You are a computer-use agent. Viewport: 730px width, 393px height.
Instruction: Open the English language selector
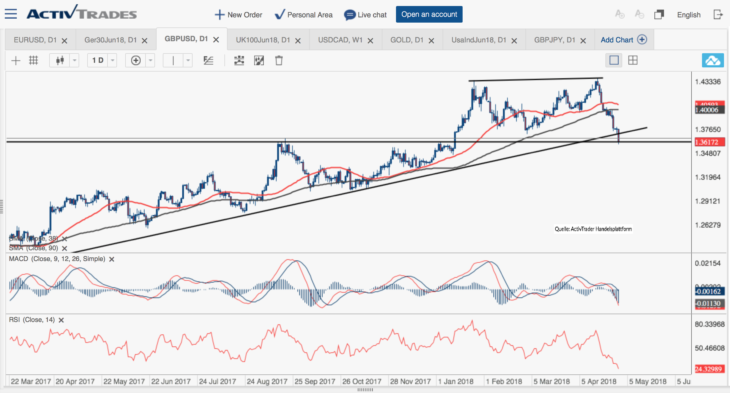[689, 15]
